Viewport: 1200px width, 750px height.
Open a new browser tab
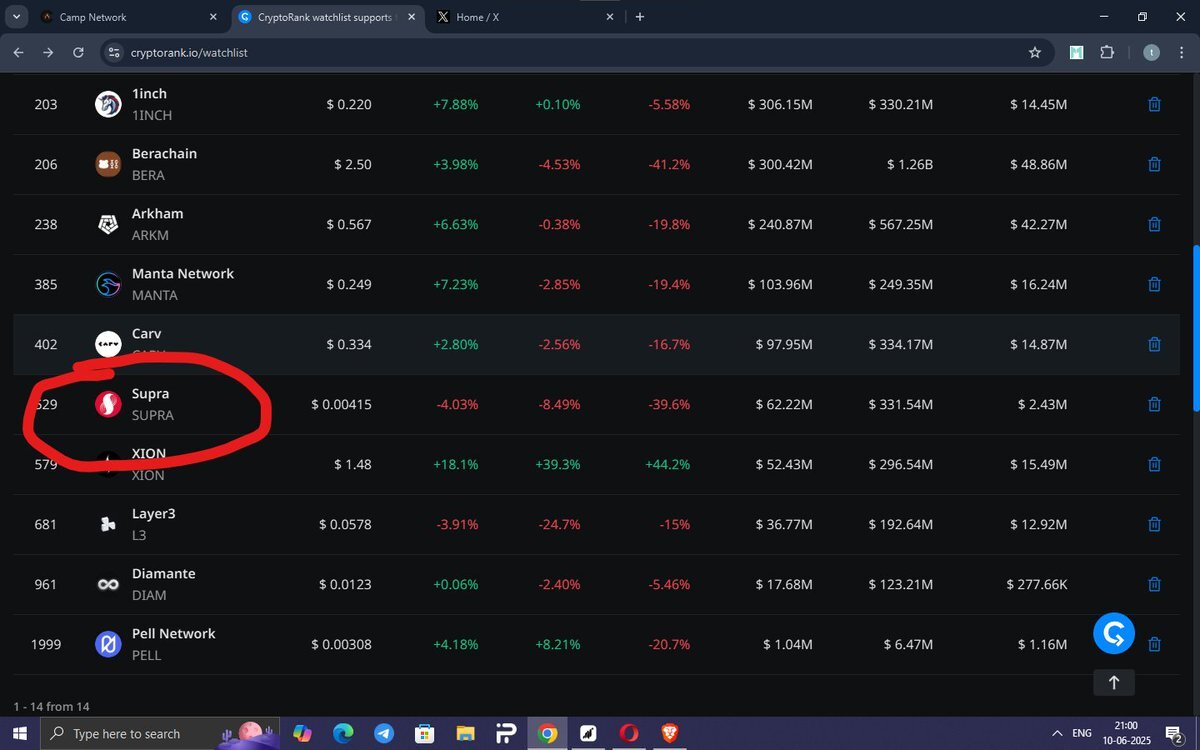(x=640, y=17)
